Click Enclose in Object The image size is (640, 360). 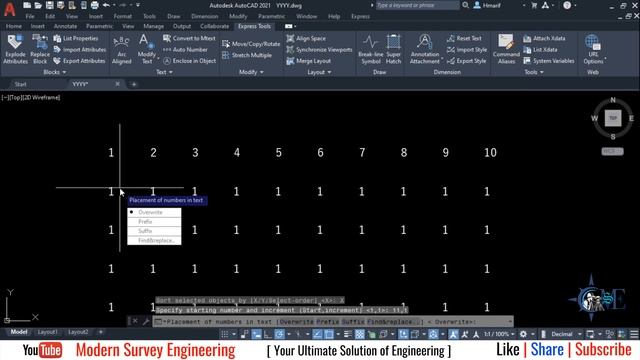189,61
